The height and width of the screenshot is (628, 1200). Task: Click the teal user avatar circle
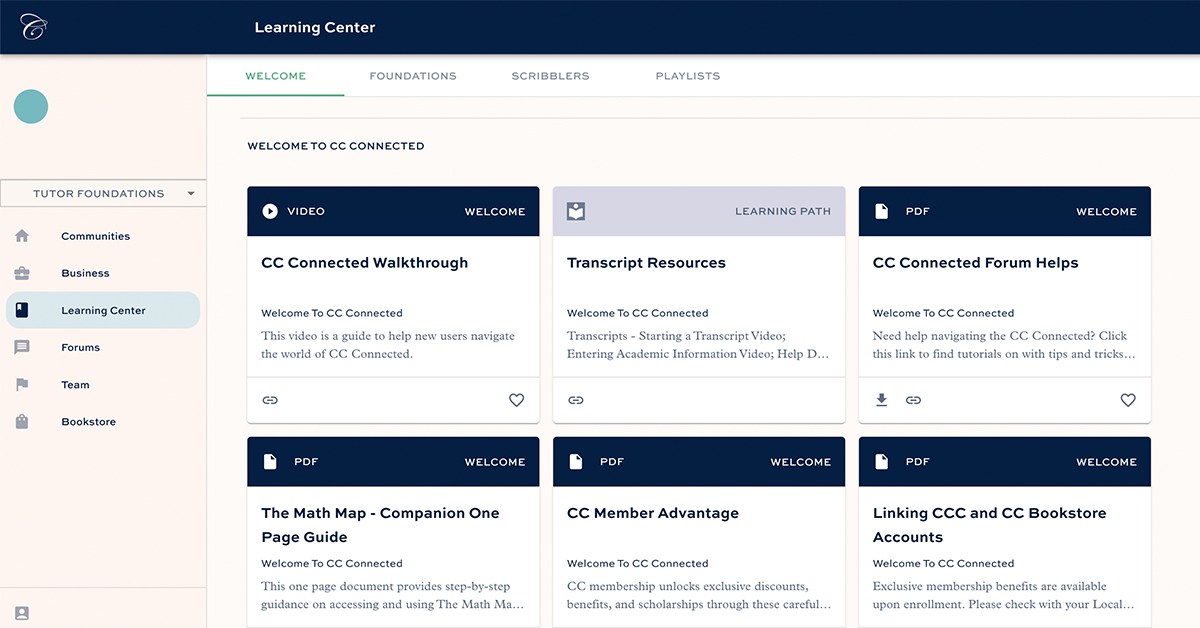pos(31,107)
